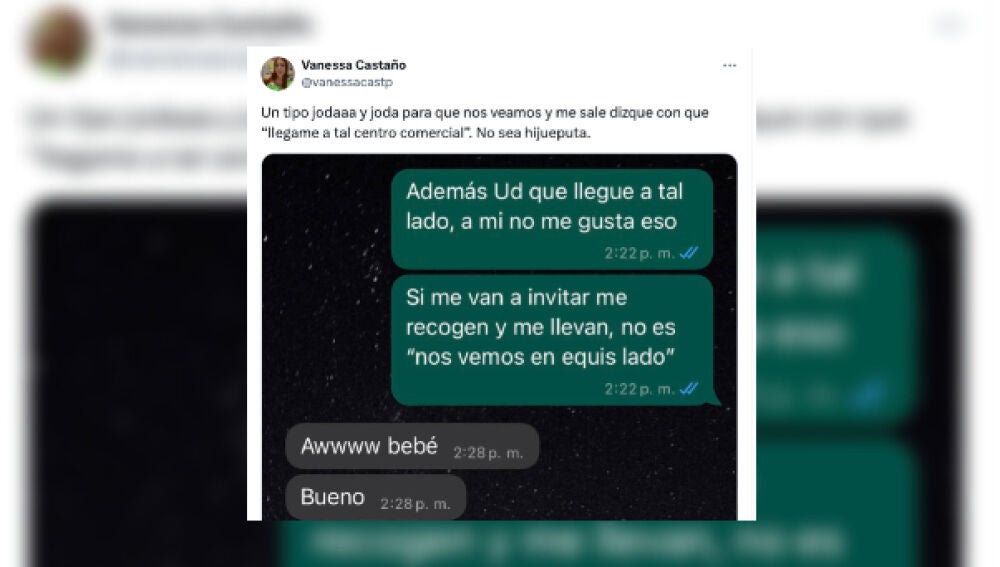Image resolution: width=1000 pixels, height=567 pixels.
Task: Open the three-dot more menu on Vanessa's tweet
Action: [x=730, y=66]
